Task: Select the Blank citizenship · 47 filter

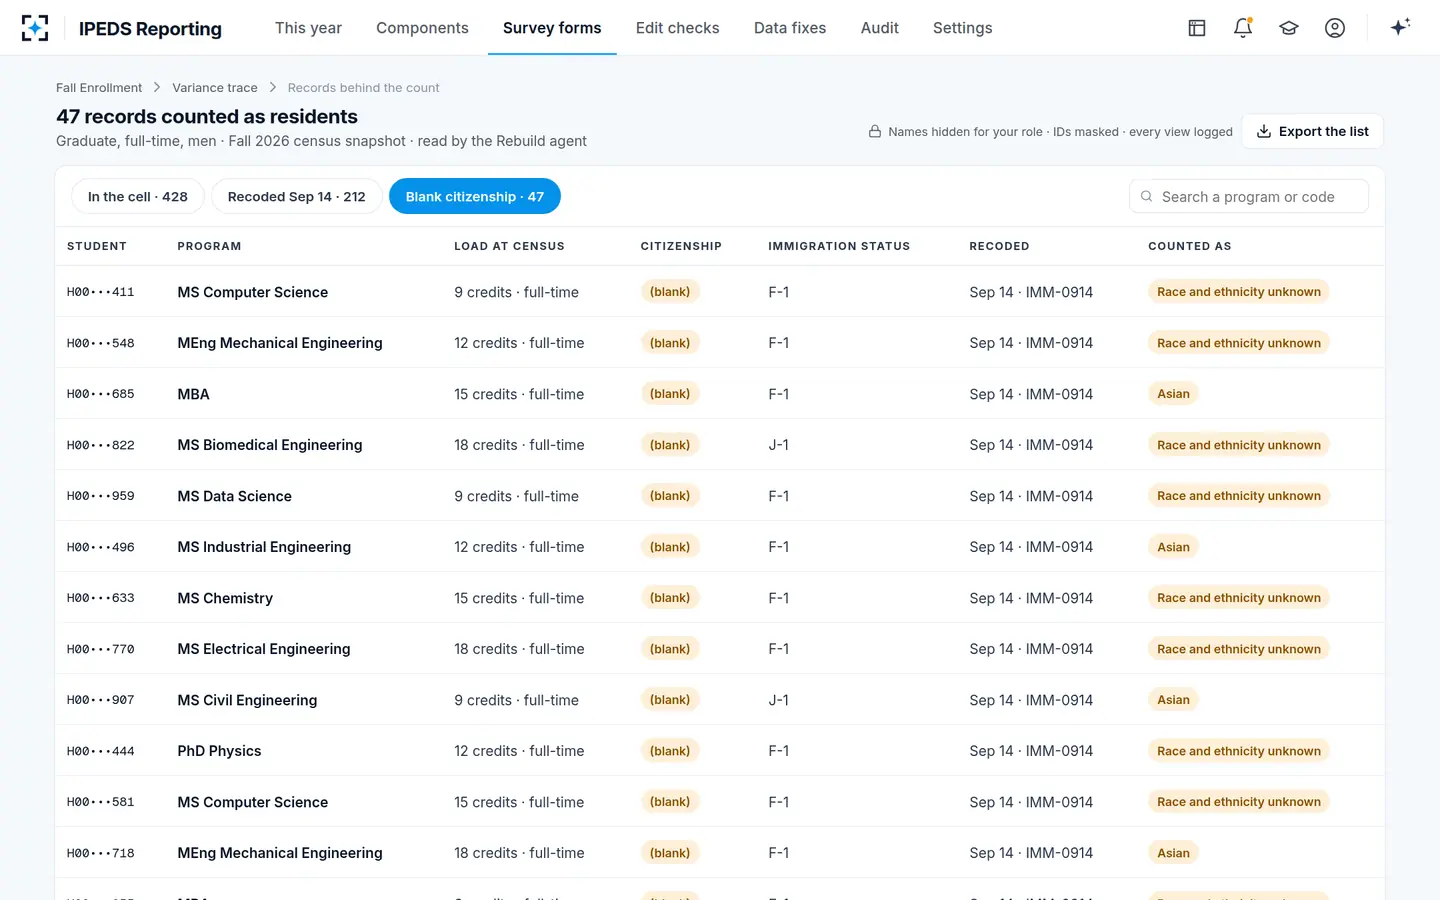Action: 475,196
